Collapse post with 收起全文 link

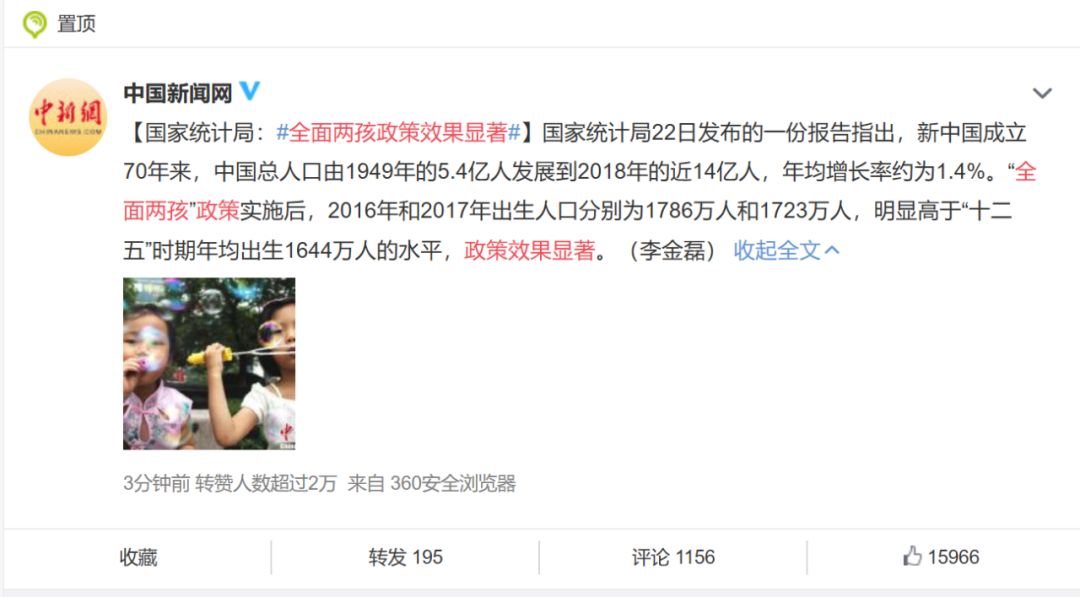(x=777, y=251)
